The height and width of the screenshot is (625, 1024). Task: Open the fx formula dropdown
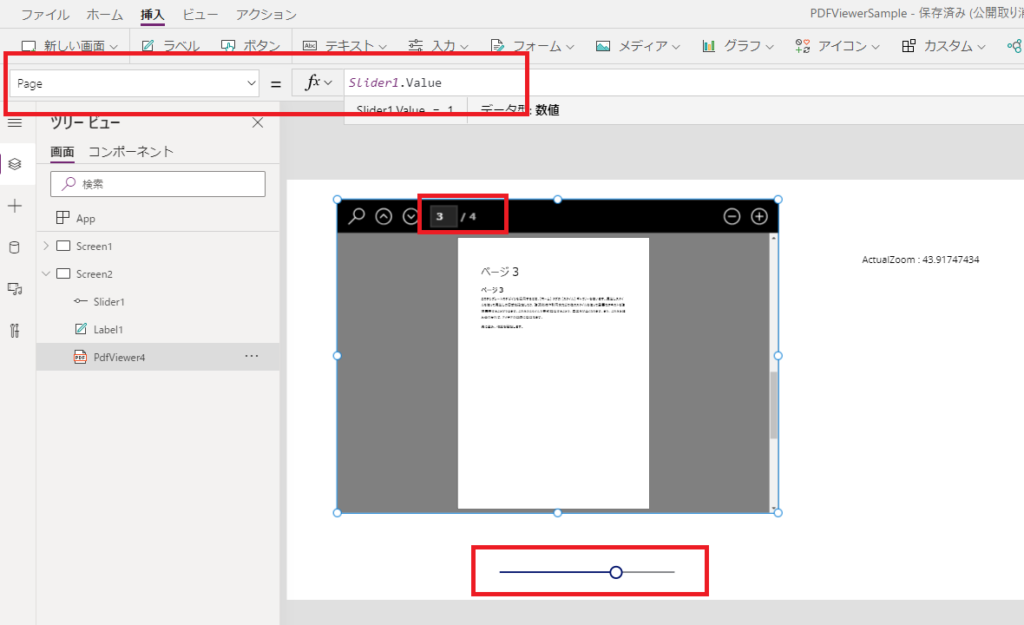coord(319,82)
